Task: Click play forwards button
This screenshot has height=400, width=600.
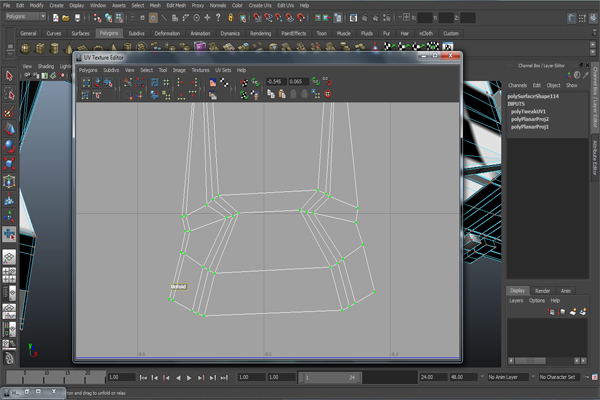Action: coord(189,378)
